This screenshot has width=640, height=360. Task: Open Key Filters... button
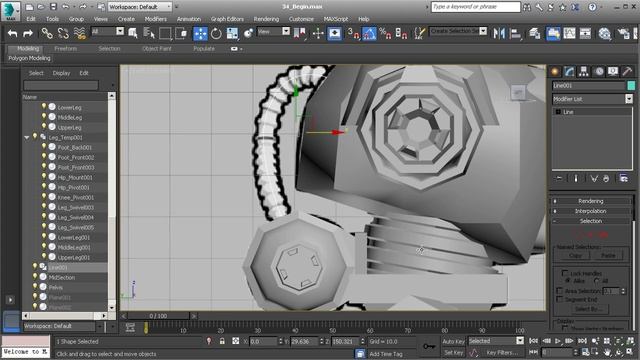[x=502, y=352]
